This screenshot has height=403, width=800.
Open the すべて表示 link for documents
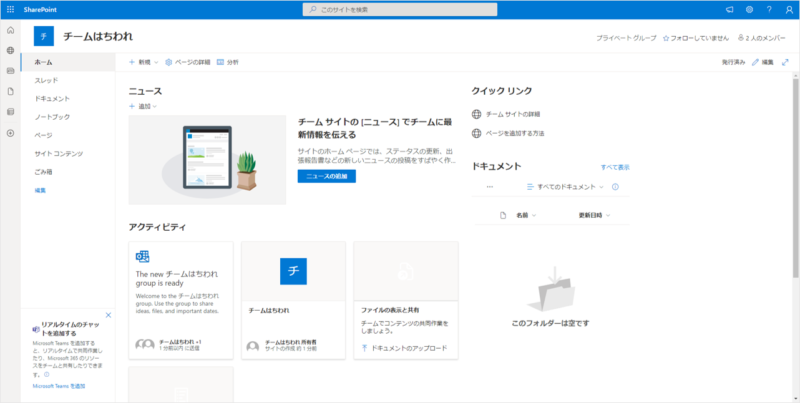tap(615, 167)
